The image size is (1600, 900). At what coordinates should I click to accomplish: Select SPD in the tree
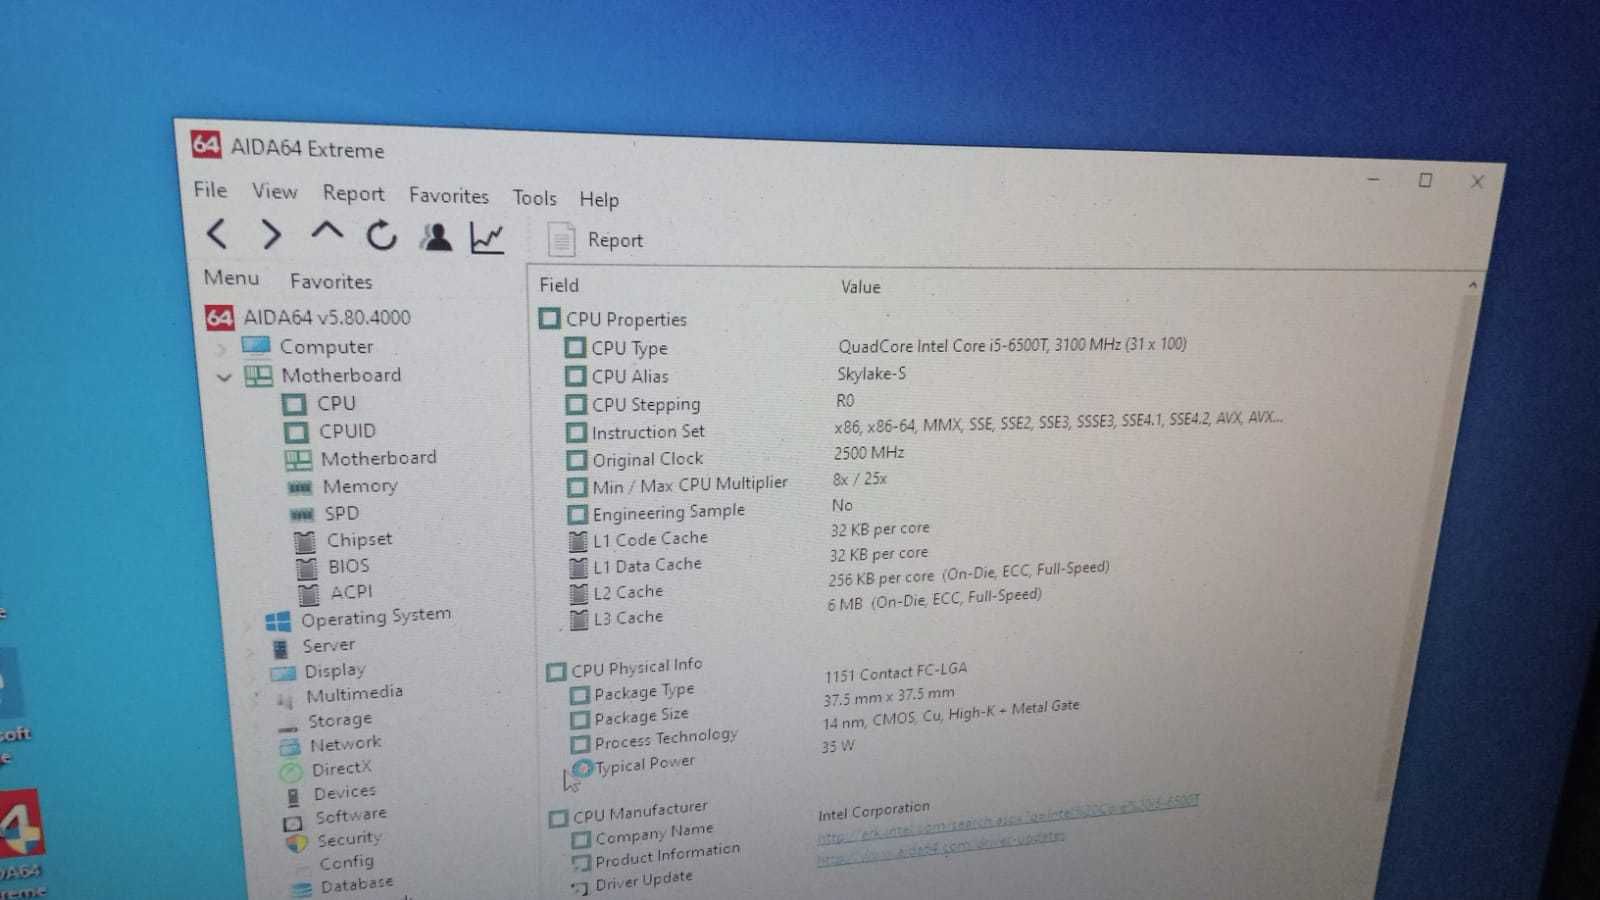click(x=341, y=513)
